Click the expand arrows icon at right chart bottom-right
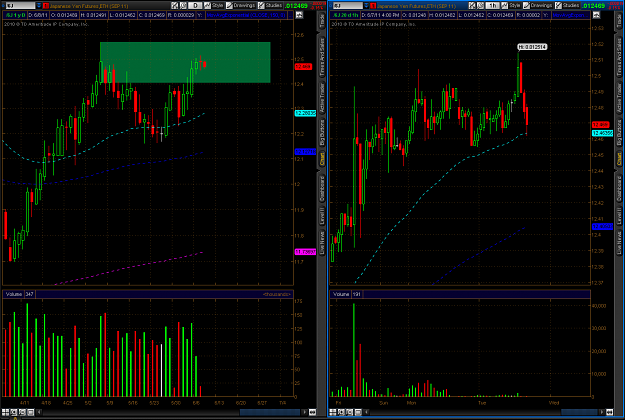Image resolution: width=625 pixels, height=420 pixels. coord(610,412)
